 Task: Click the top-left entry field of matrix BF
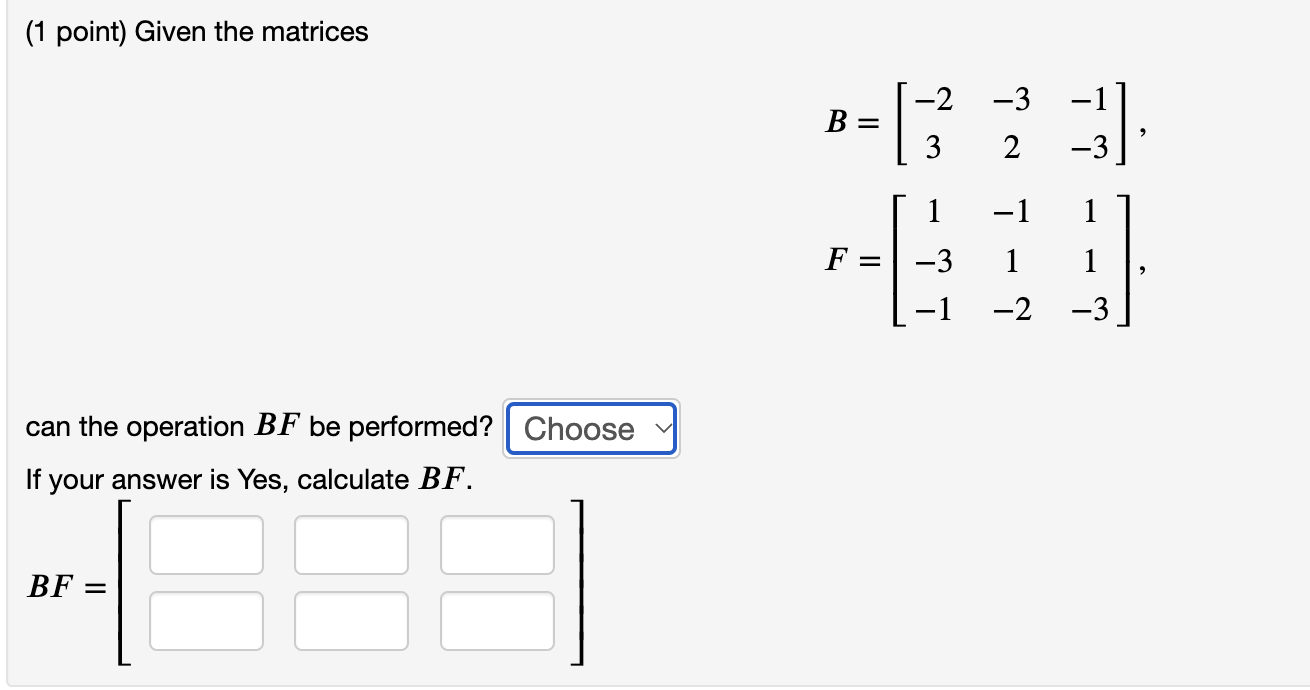(205, 544)
